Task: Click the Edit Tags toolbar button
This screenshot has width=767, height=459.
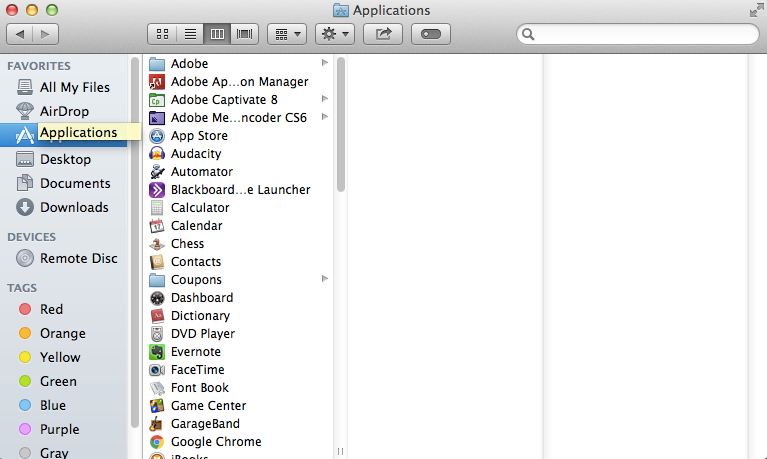Action: 431,34
